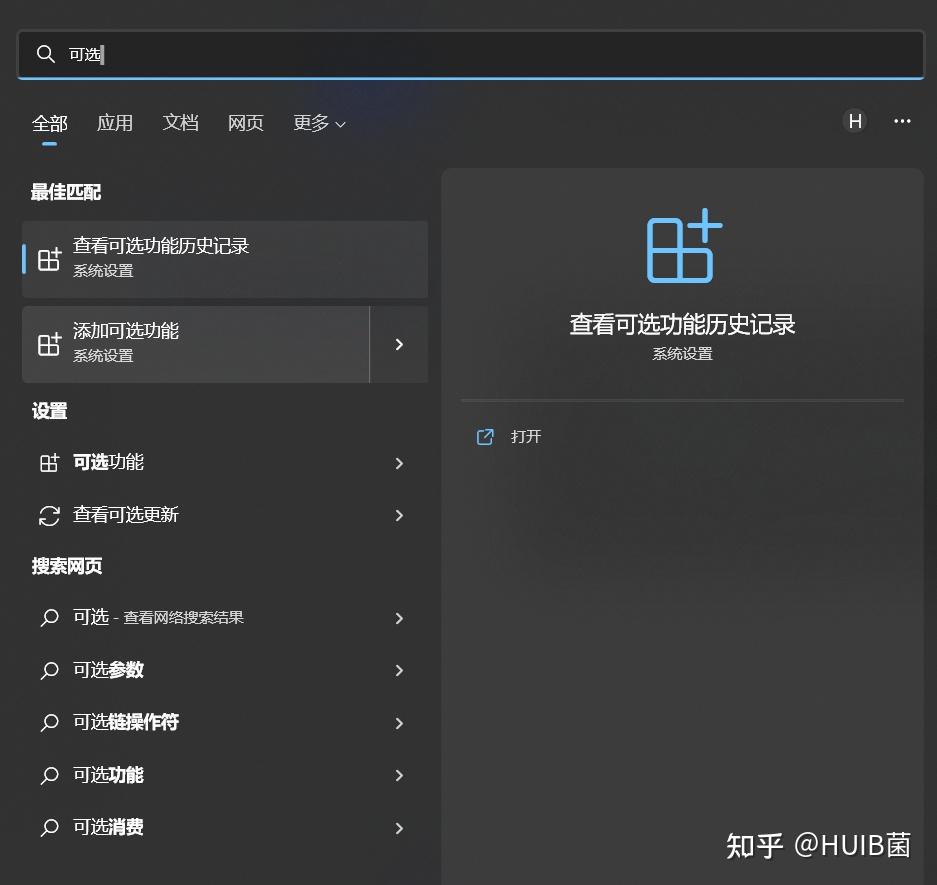
Task: Click inside the search input field
Action: (400, 54)
